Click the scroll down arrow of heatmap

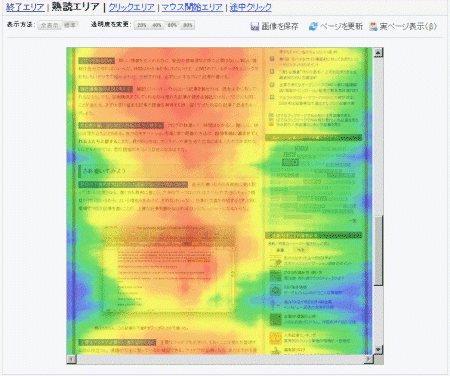(x=378, y=350)
